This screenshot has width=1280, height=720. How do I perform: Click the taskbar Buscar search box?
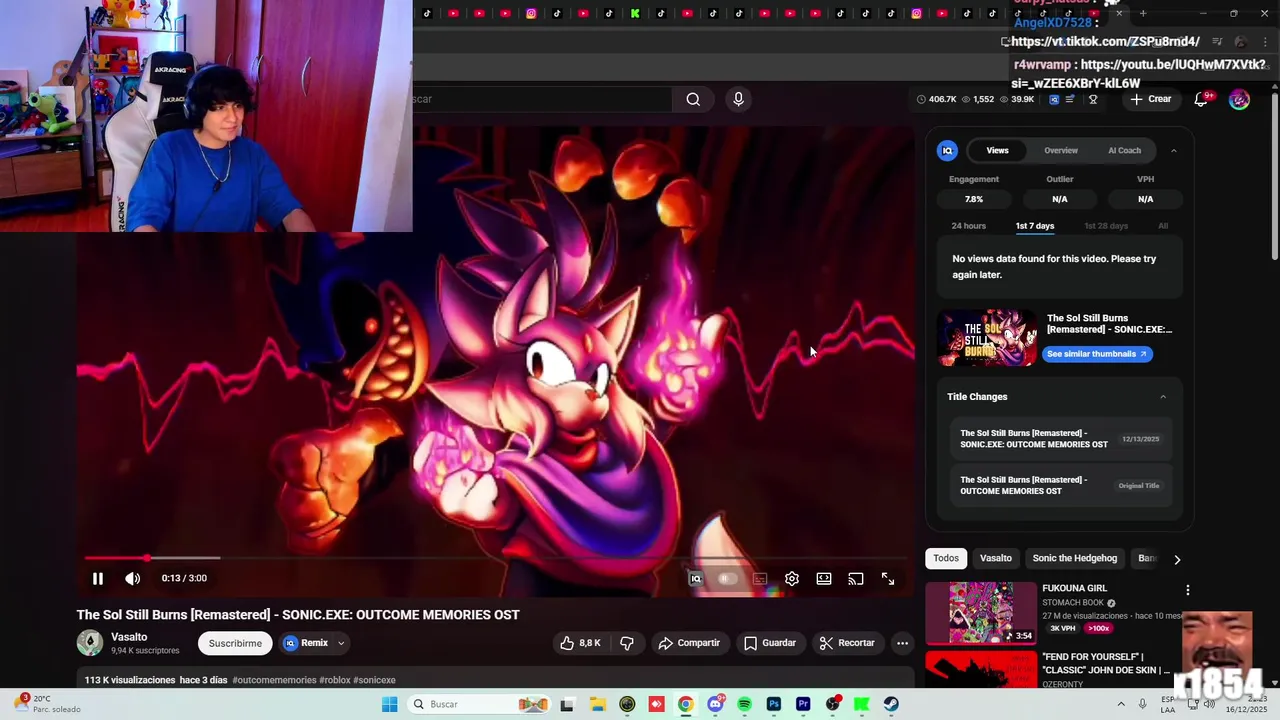coord(480,704)
